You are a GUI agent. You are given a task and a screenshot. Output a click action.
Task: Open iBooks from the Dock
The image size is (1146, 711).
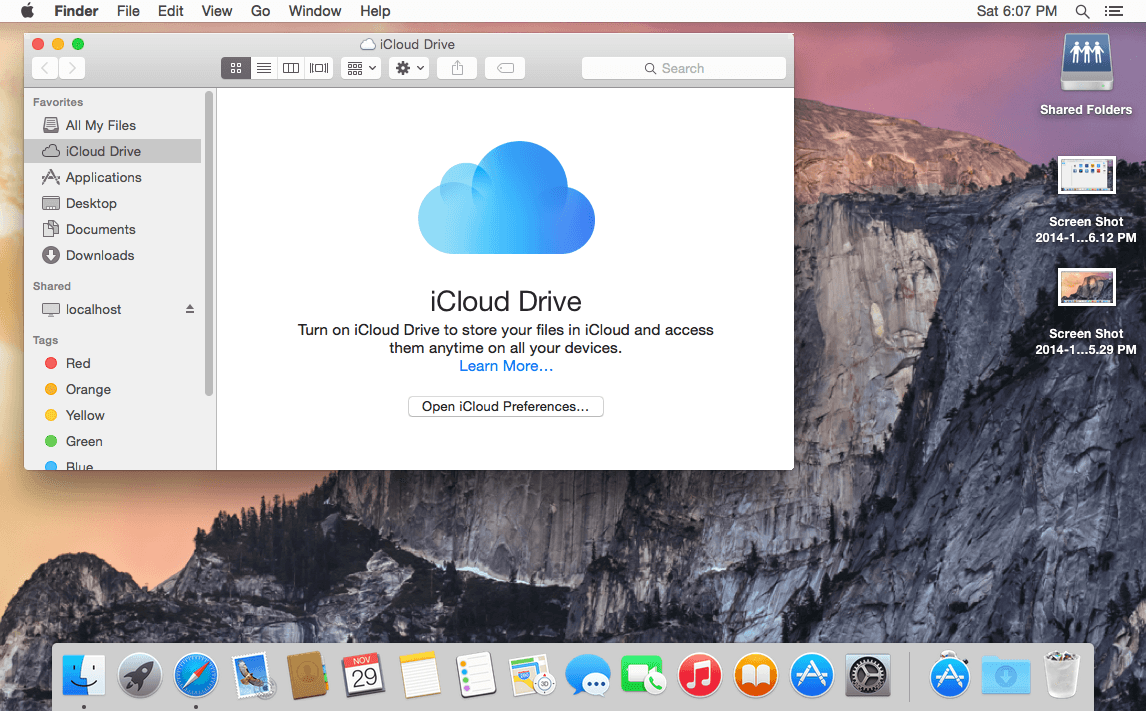pyautogui.click(x=756, y=674)
